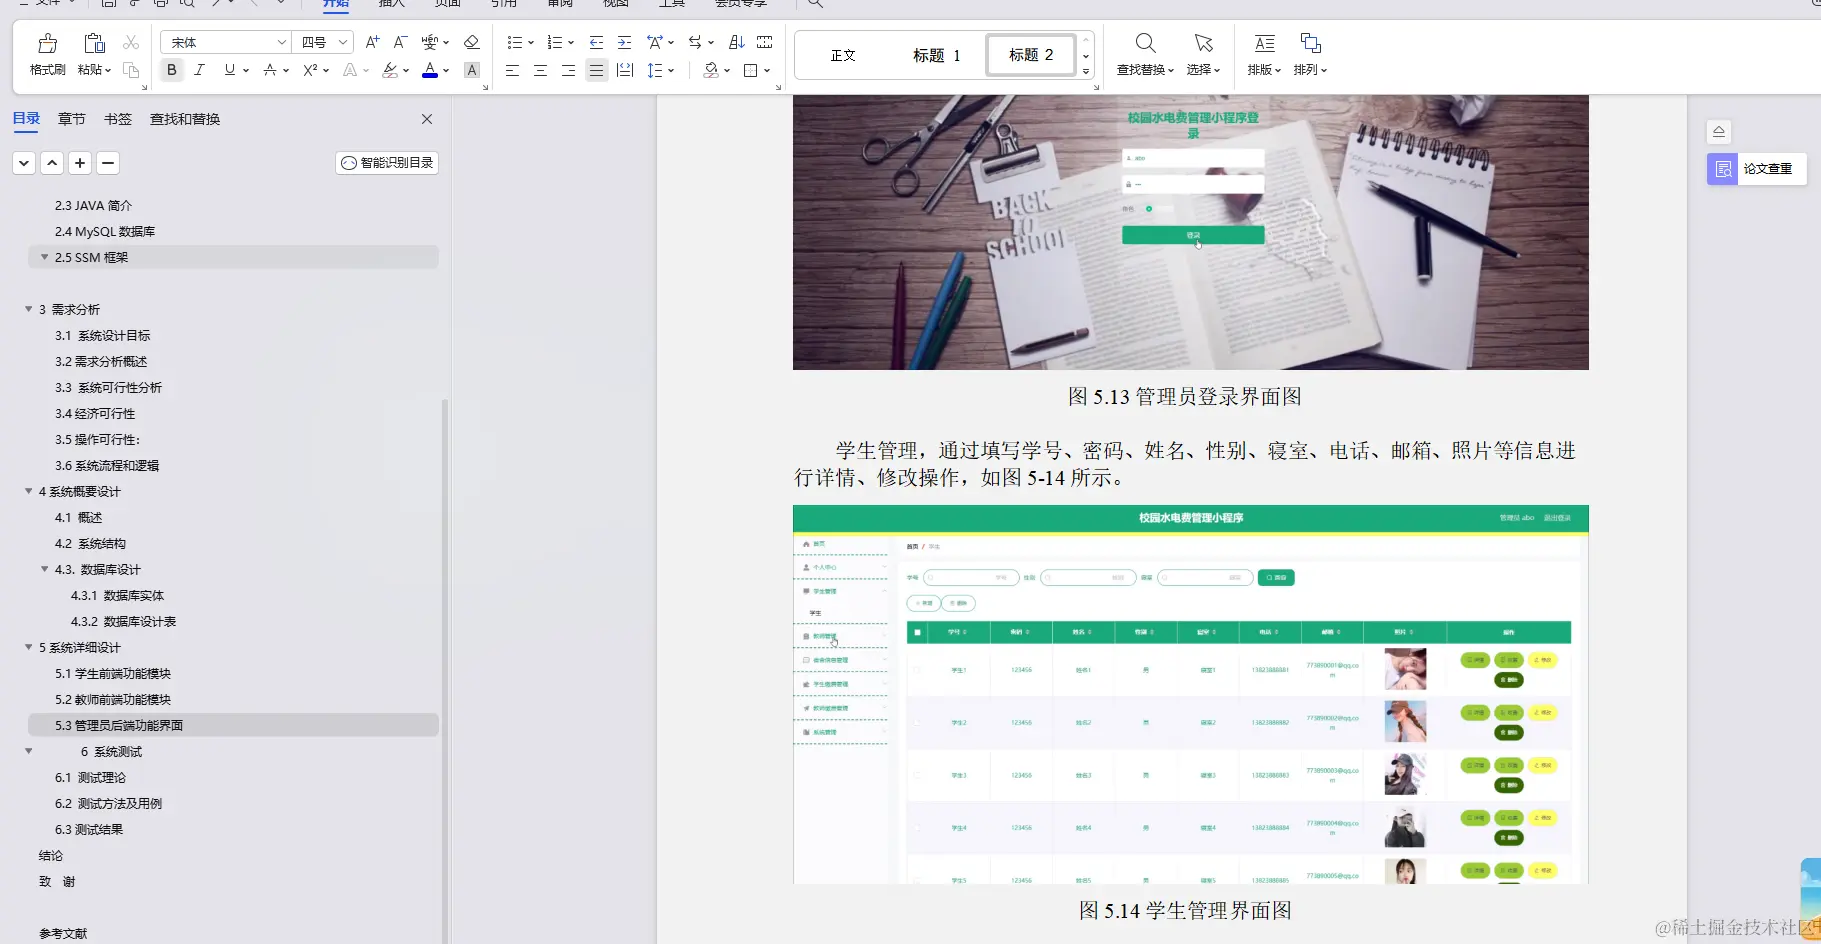
Task: Click the paragraph shading paint bucket
Action: click(711, 70)
